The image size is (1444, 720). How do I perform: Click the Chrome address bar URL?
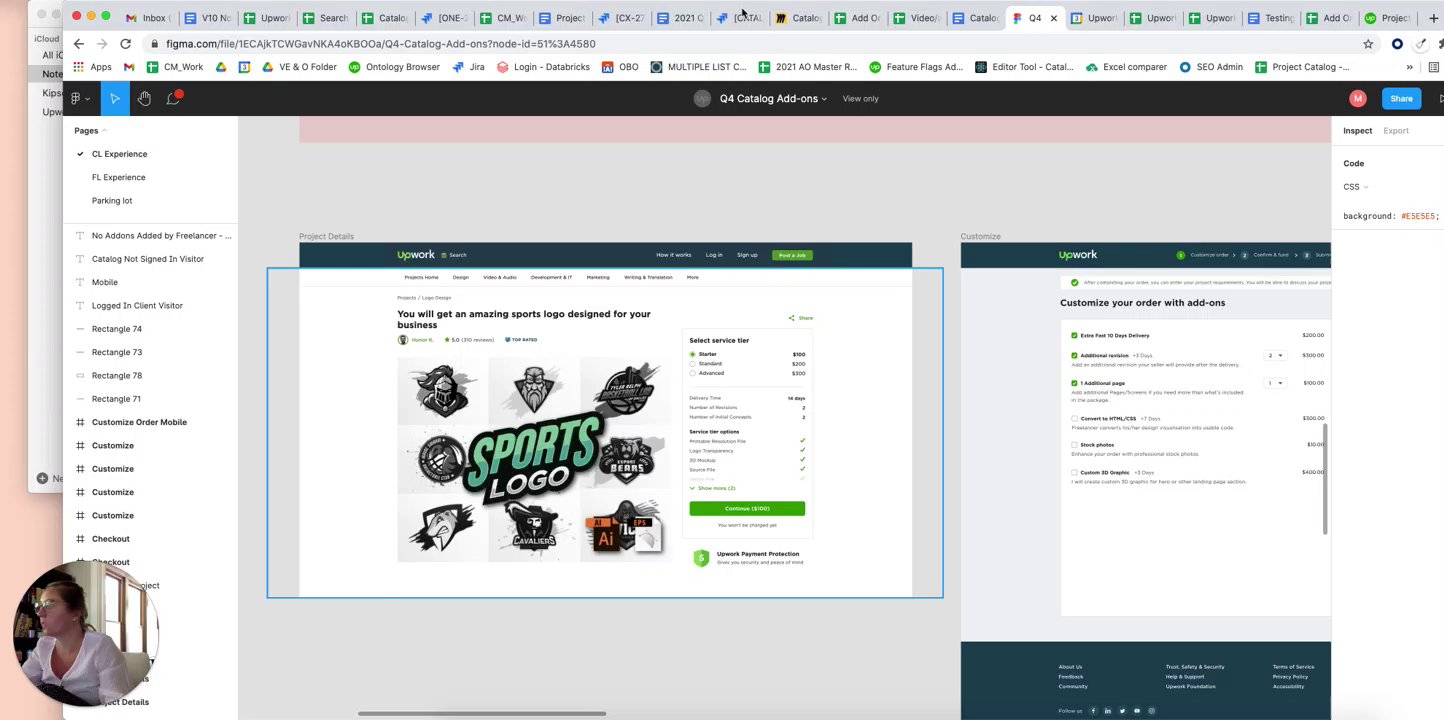pyautogui.click(x=381, y=44)
